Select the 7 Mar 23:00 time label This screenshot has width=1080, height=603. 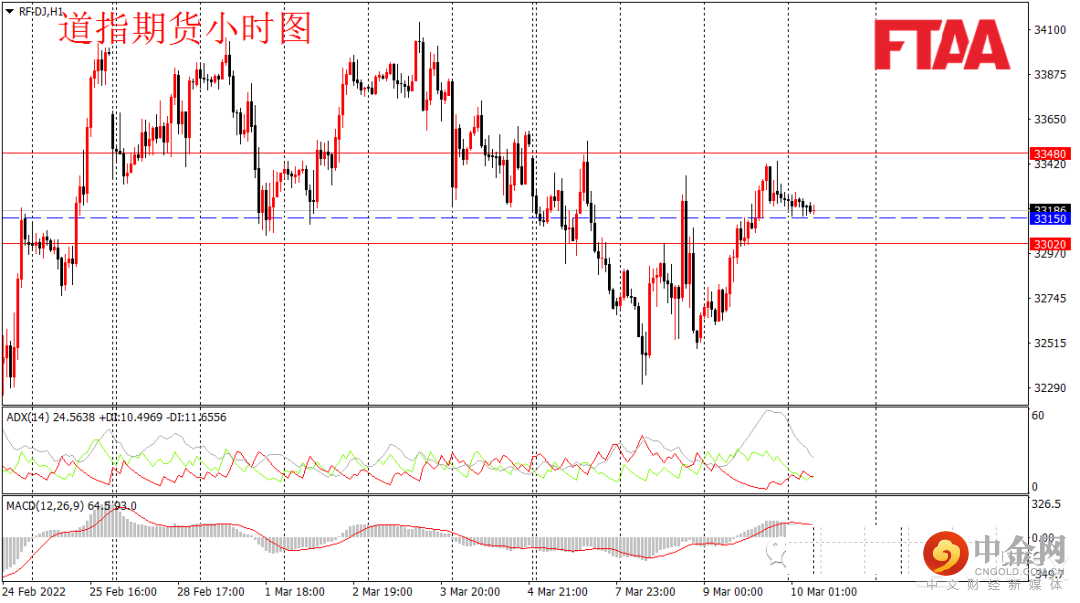pos(645,591)
